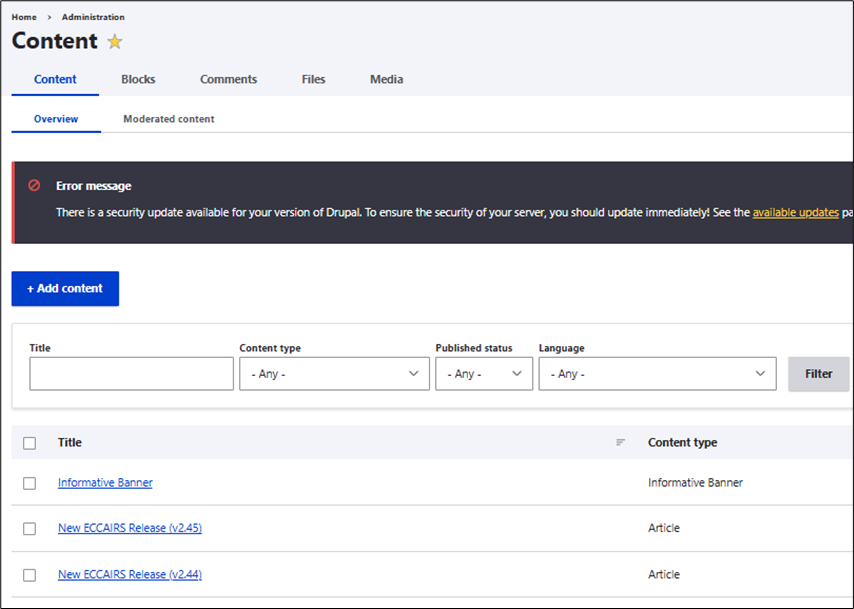This screenshot has width=854, height=609.
Task: Open the Language filter dropdown
Action: point(657,374)
